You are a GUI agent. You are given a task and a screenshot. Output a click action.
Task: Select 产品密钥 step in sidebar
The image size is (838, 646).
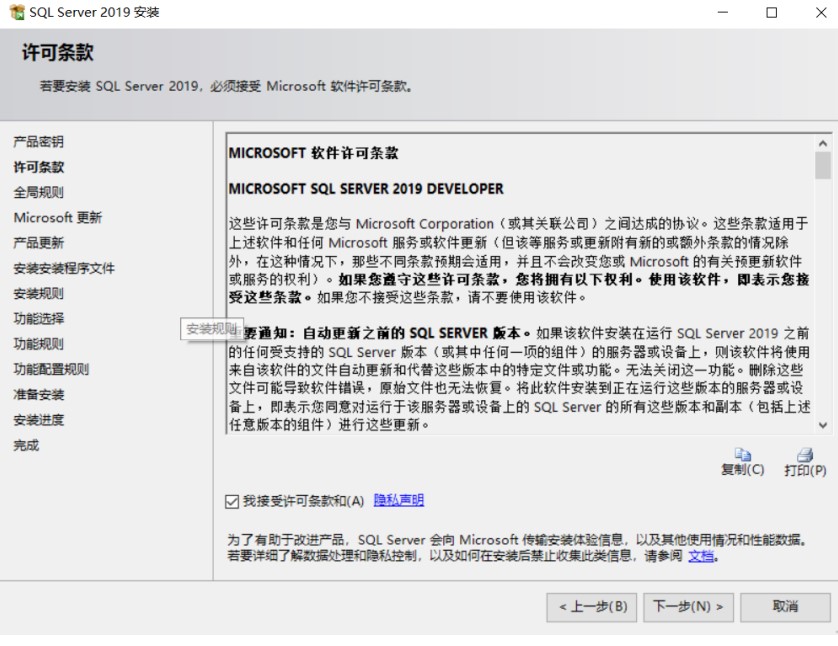pyautogui.click(x=38, y=142)
